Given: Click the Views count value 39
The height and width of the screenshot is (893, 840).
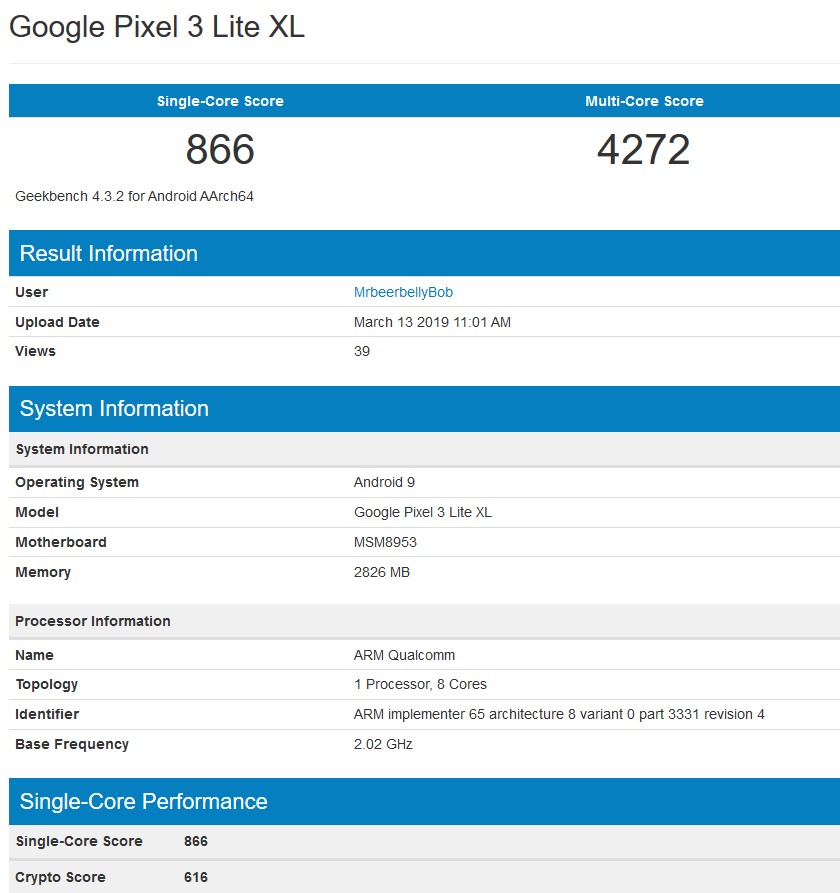Looking at the screenshot, I should (x=362, y=351).
